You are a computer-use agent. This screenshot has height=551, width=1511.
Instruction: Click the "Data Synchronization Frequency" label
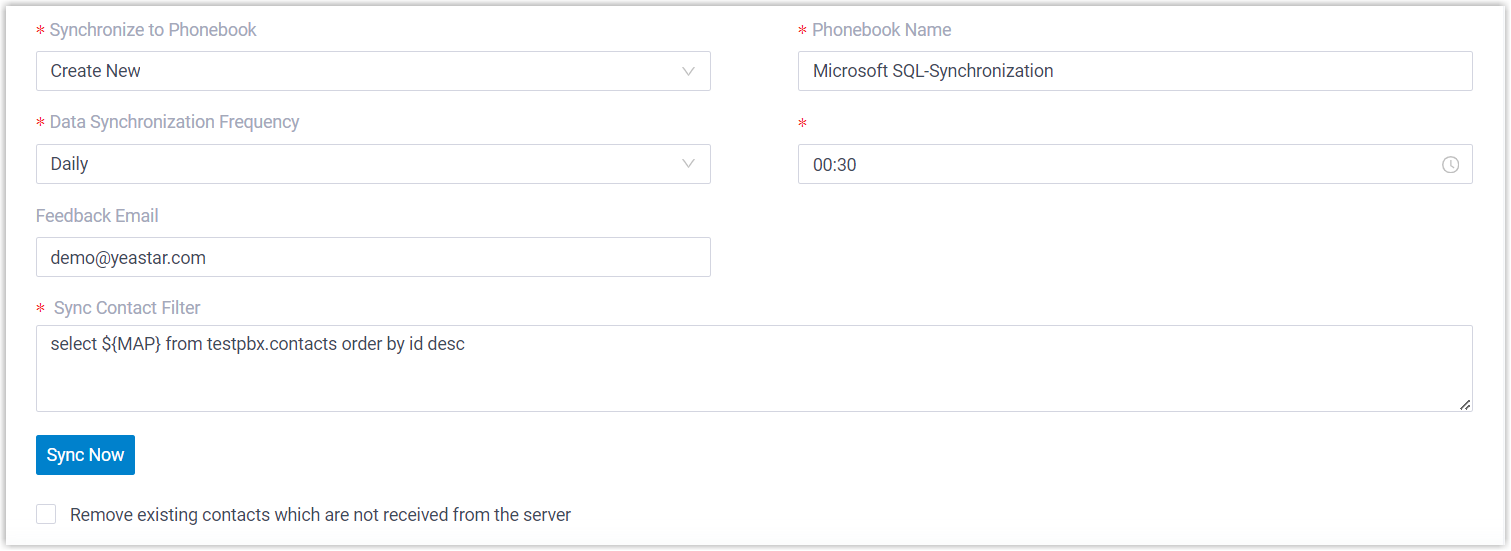[174, 122]
